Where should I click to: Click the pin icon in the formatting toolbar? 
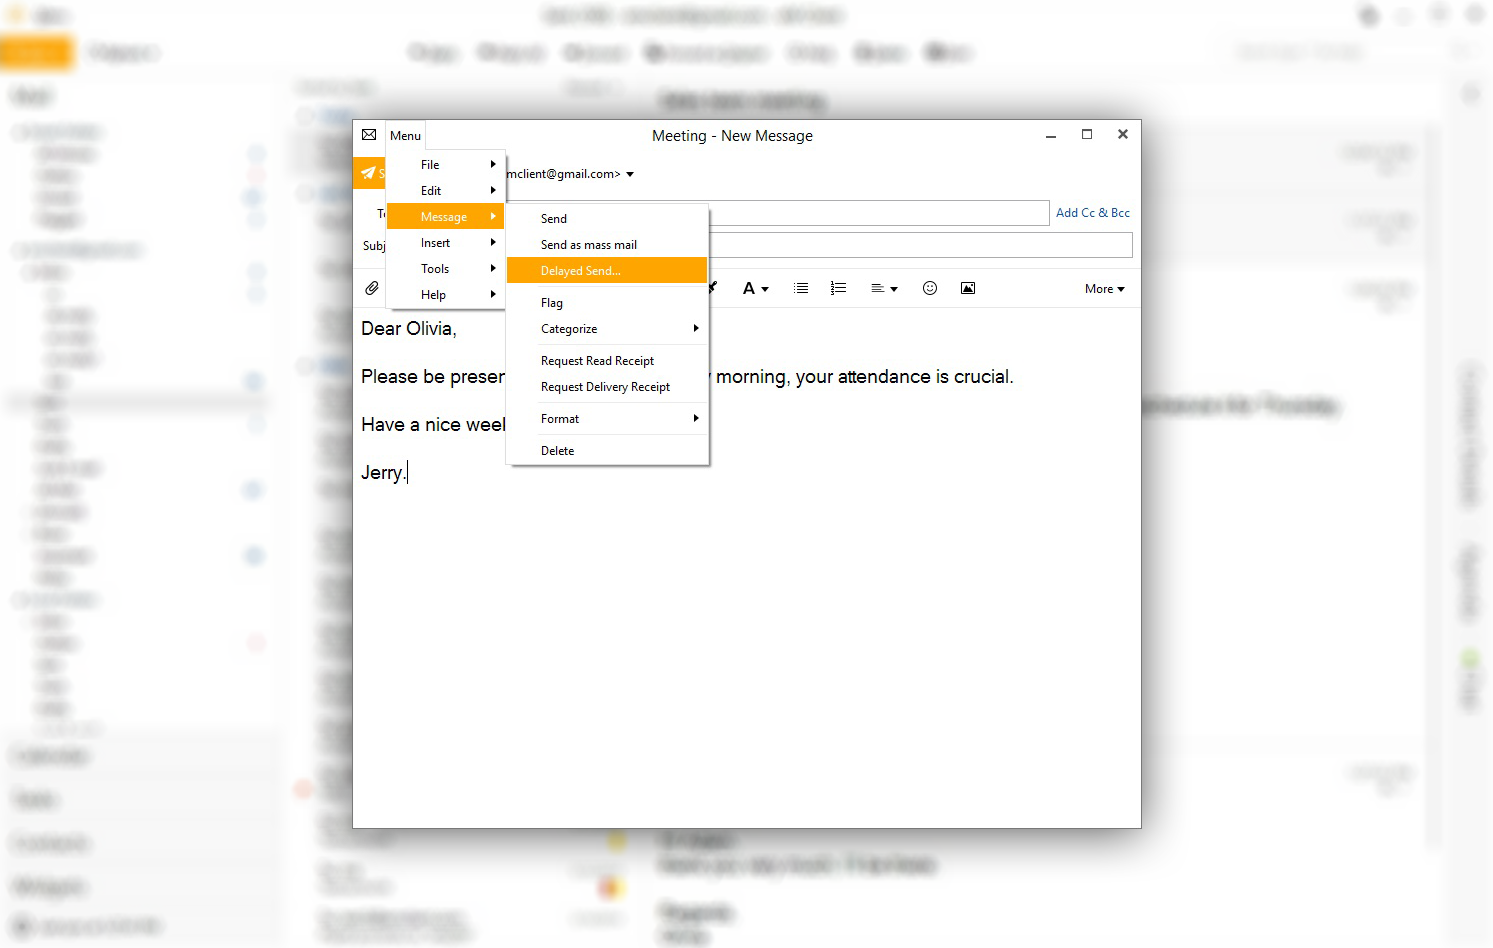pyautogui.click(x=712, y=287)
